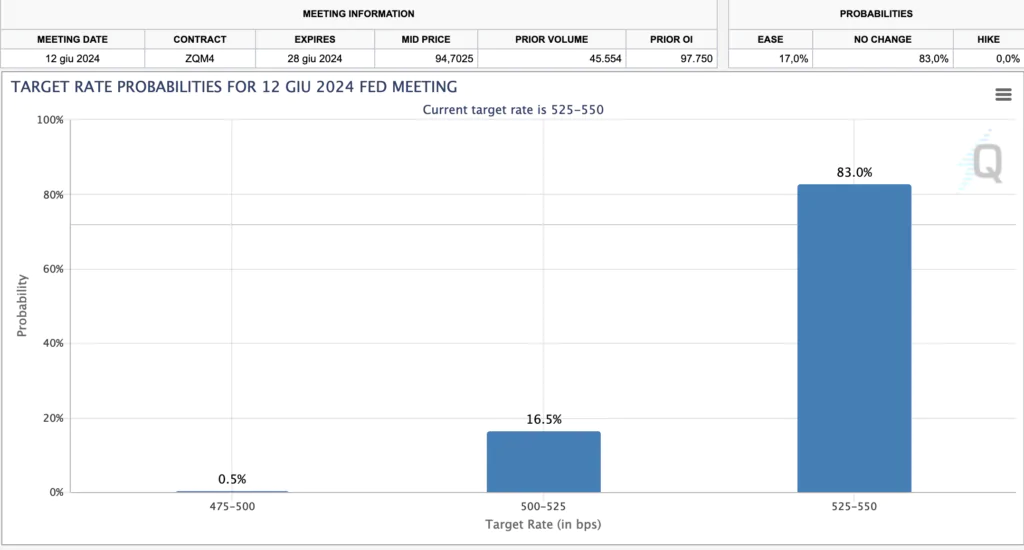Click the 'Target Rate (in bps)' axis title
The image size is (1024, 550).
coord(543,524)
